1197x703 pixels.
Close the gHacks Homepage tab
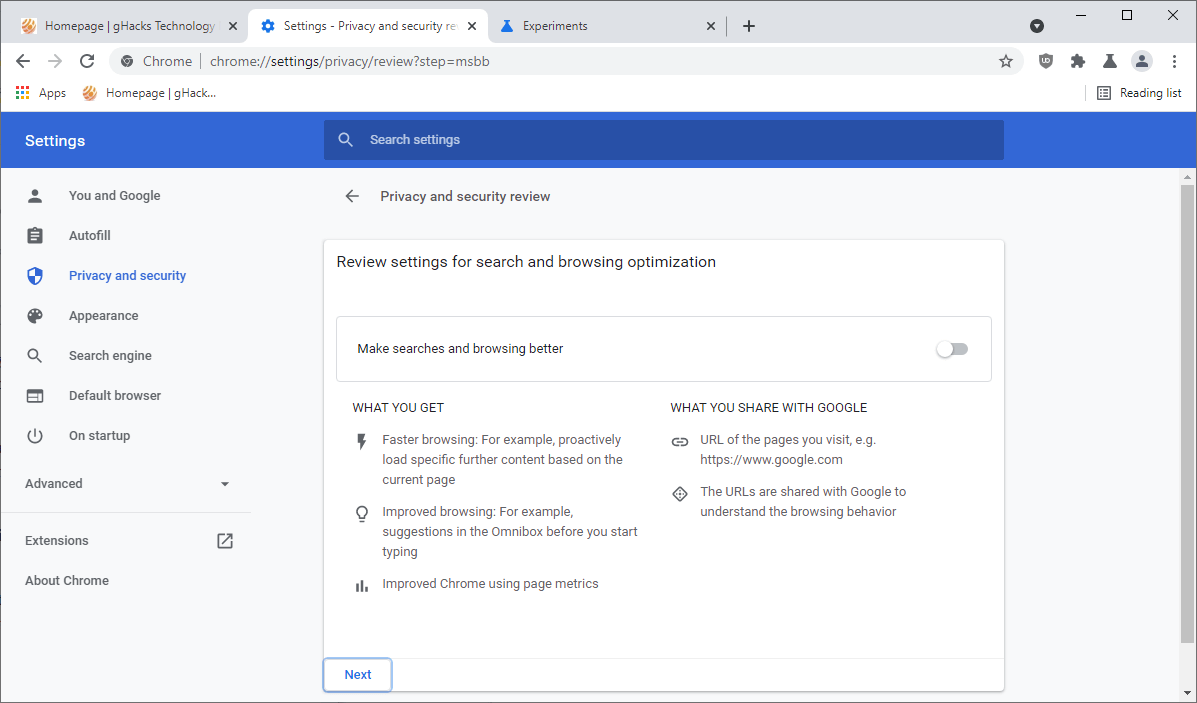[x=233, y=26]
